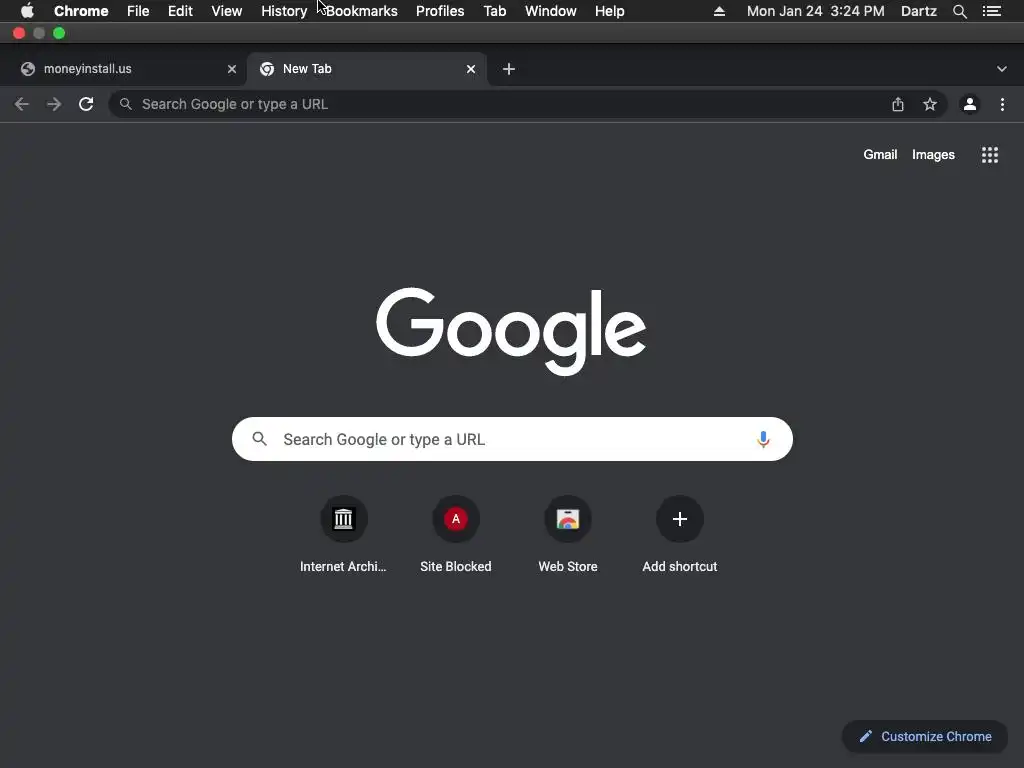This screenshot has height=768, width=1024.
Task: Open the Web Store shortcut
Action: click(568, 519)
